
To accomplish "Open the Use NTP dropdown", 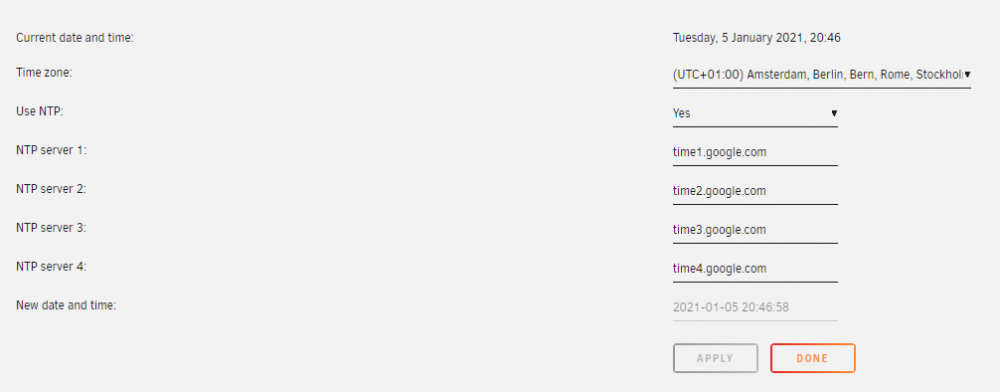I will pos(755,113).
